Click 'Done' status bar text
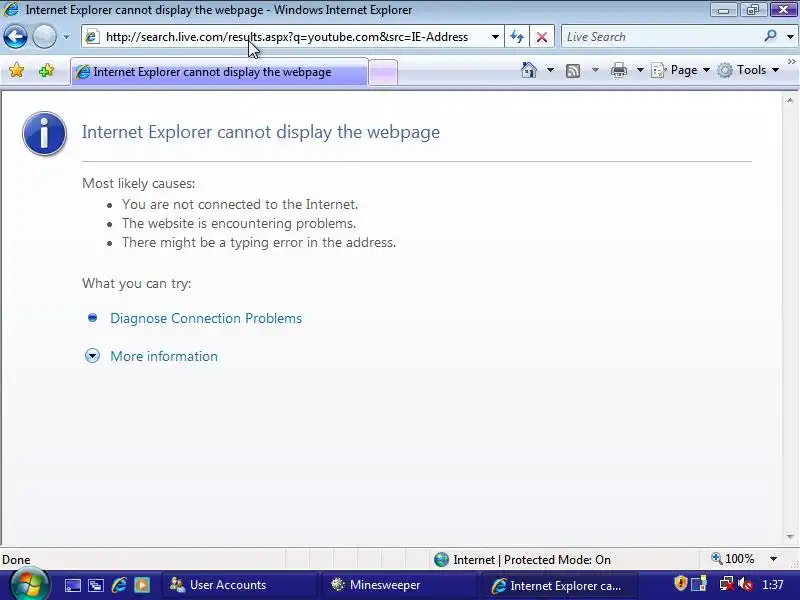 click(16, 560)
